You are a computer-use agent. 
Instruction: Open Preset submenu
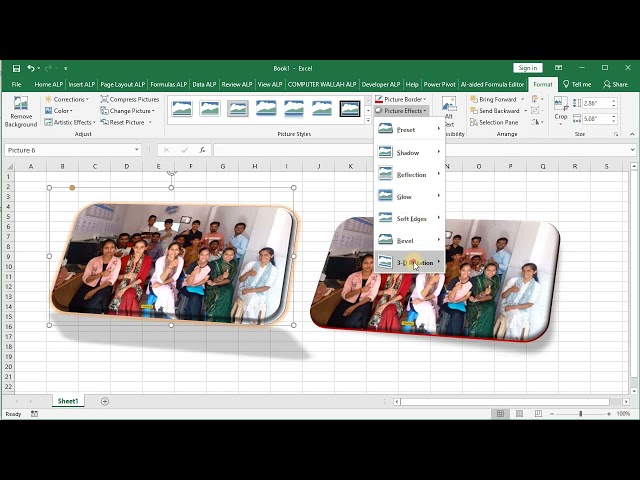click(409, 129)
